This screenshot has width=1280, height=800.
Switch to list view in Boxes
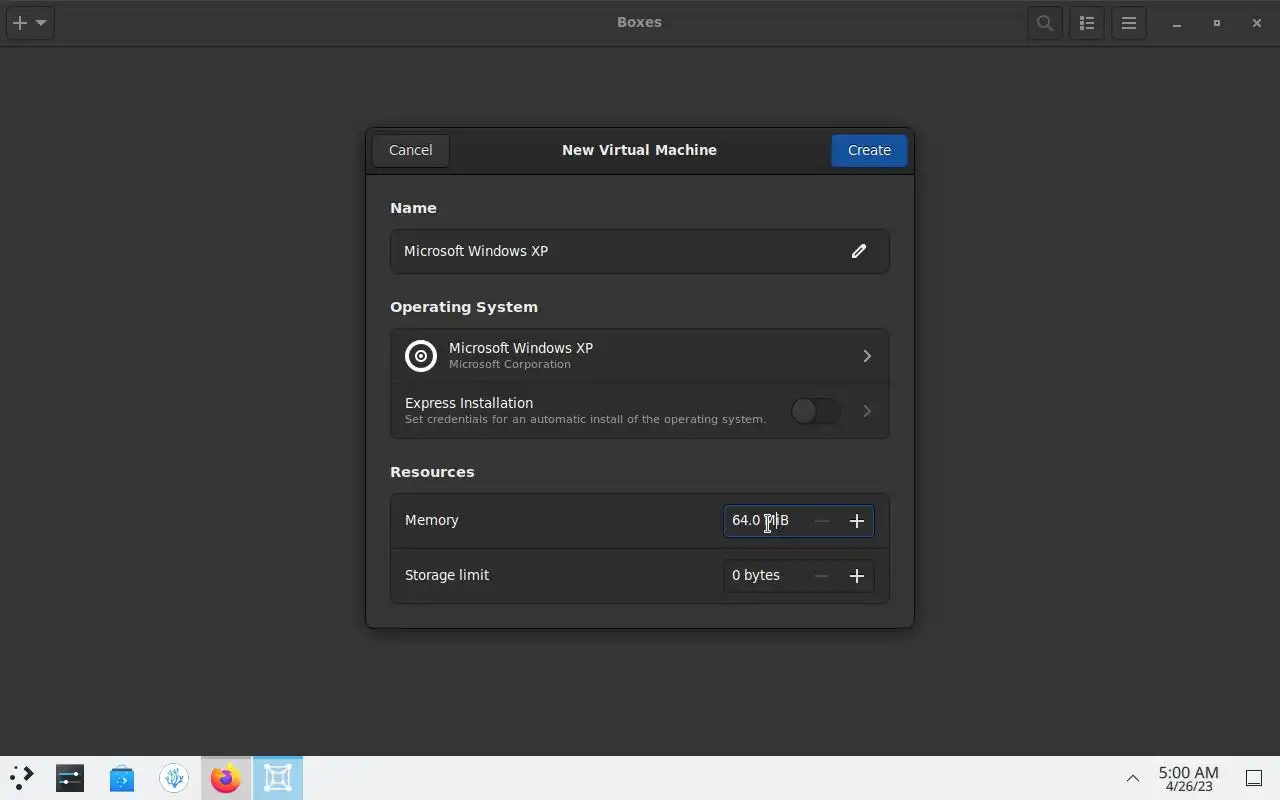[x=1087, y=23]
